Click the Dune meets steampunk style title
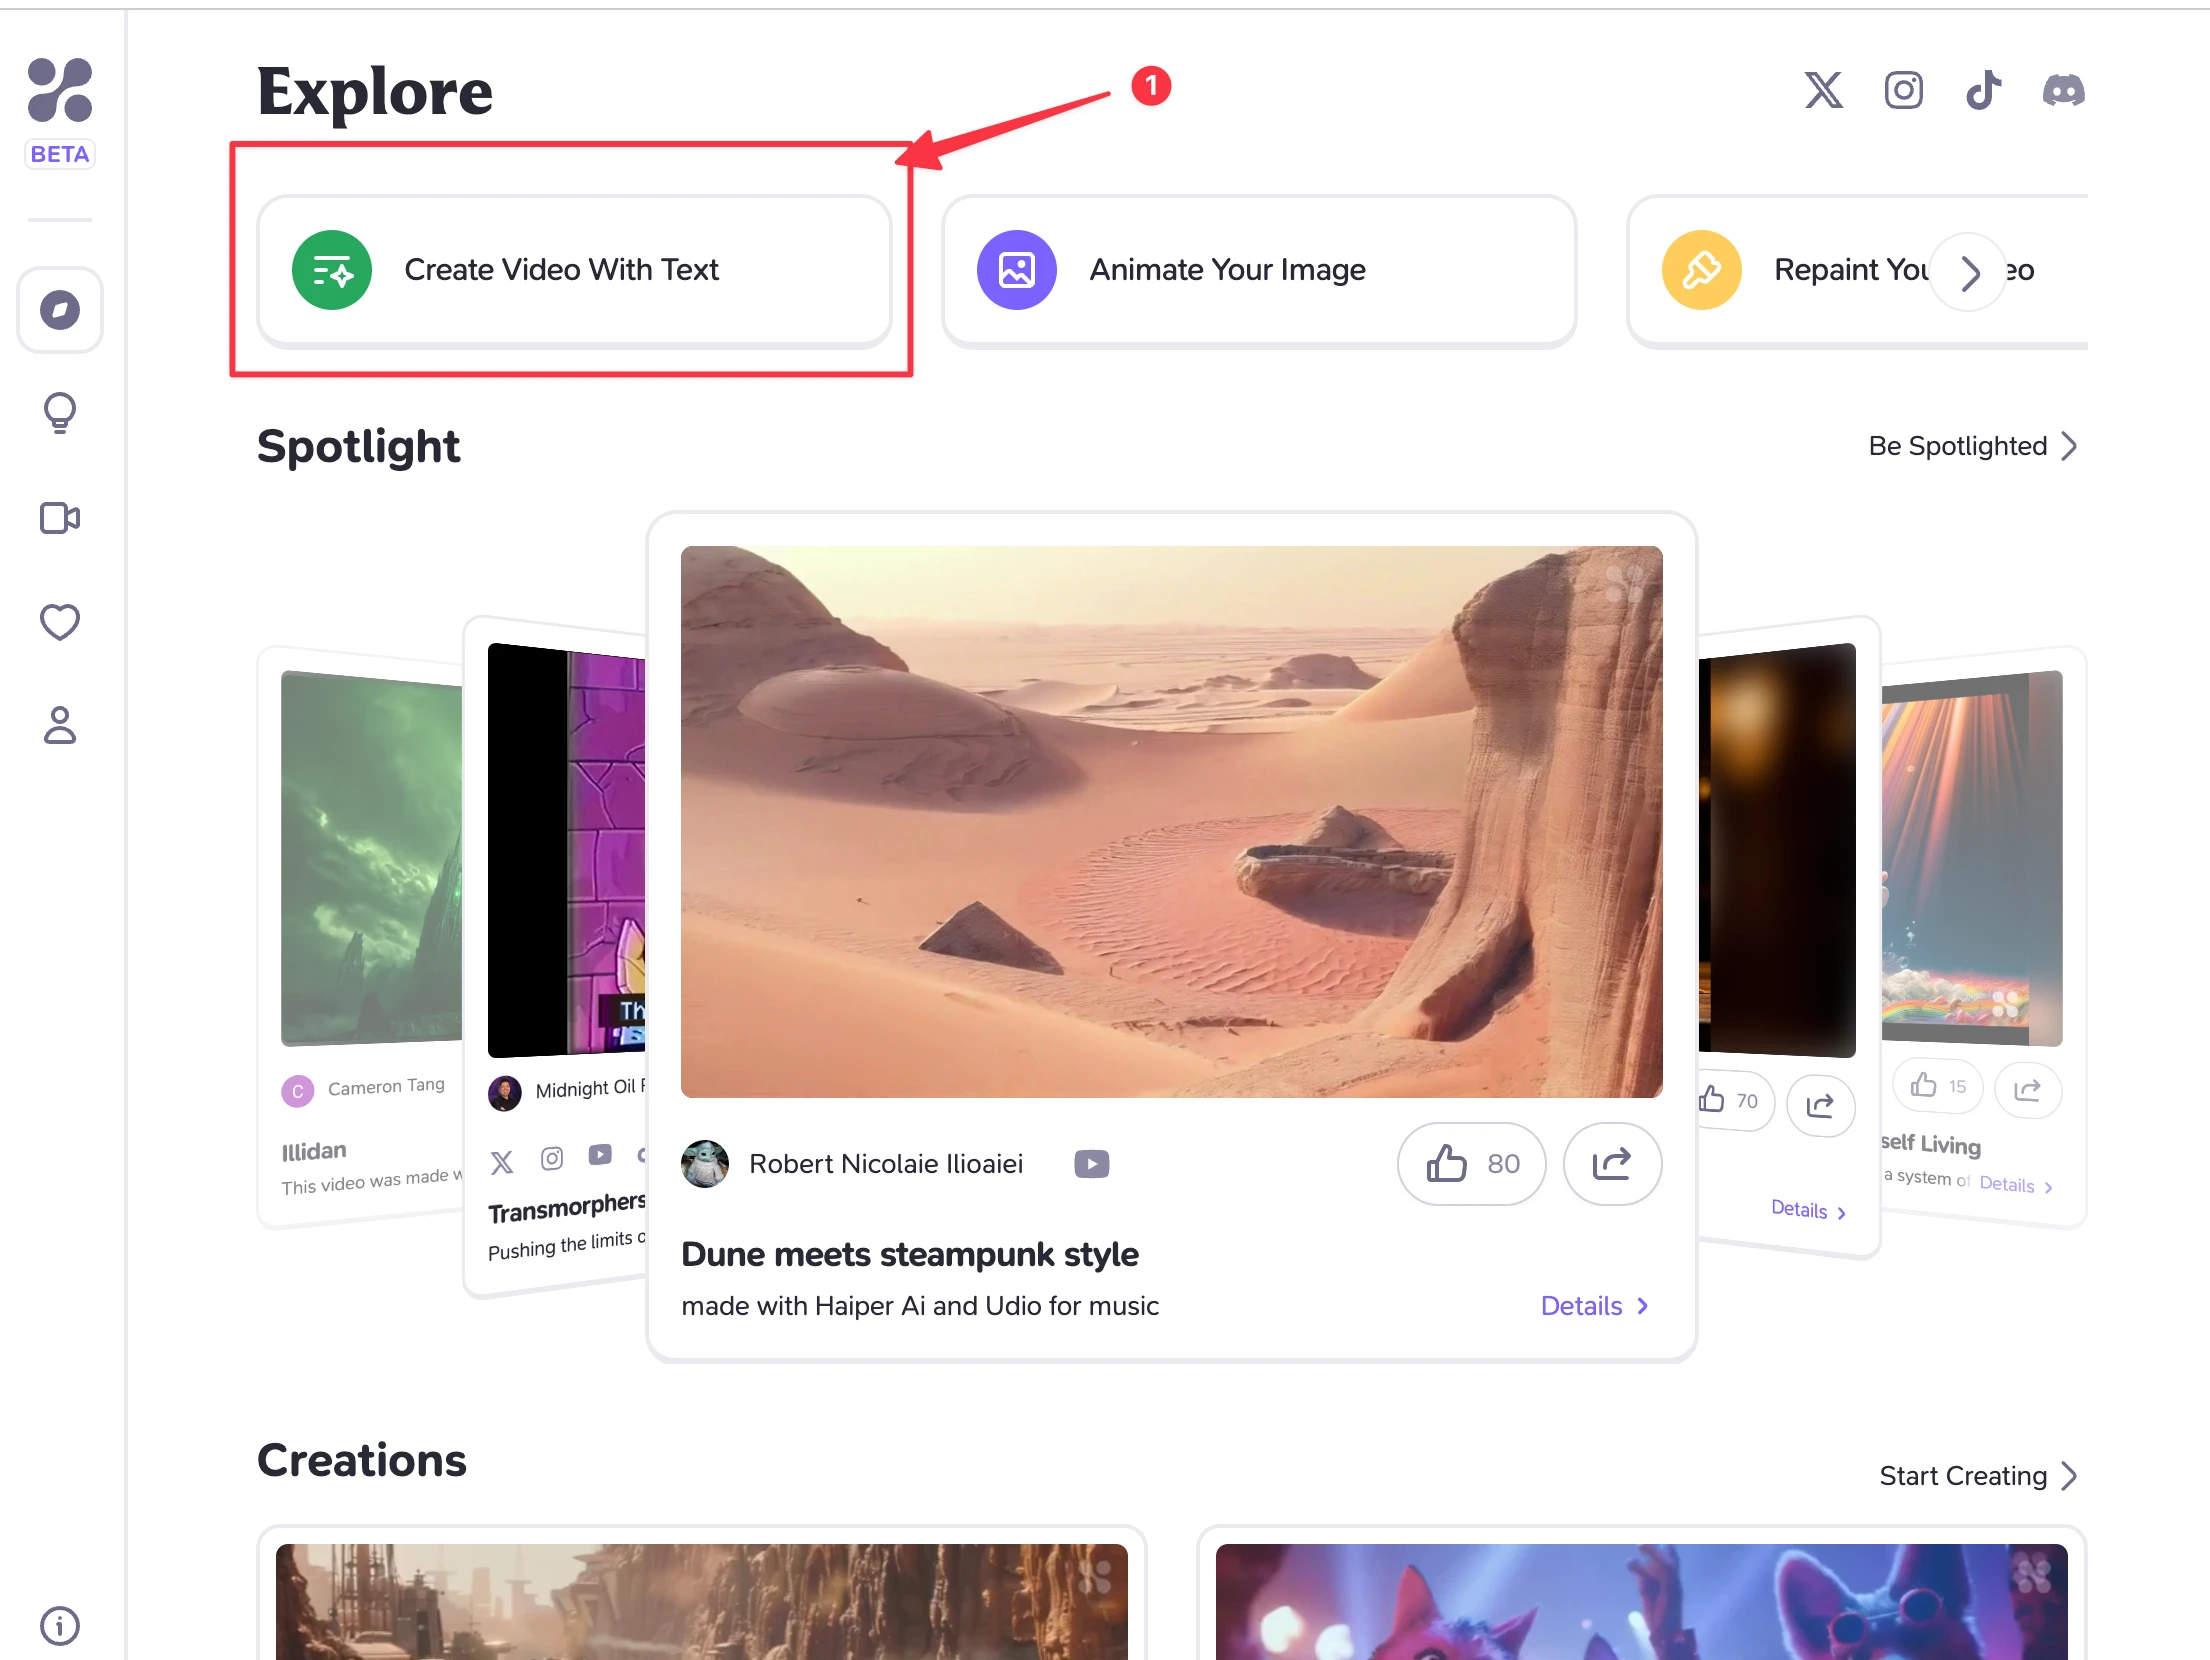The image size is (2210, 1660). pos(910,1254)
